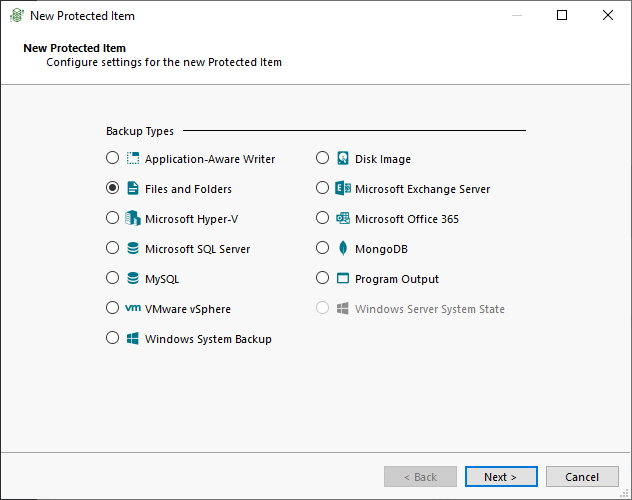Screen dimensions: 632x500
Task: Select the MongoDB radio button
Action: (x=322, y=248)
